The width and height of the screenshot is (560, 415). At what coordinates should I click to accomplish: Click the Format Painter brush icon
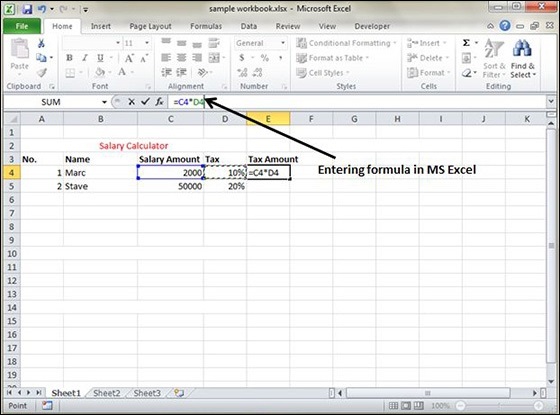tap(42, 73)
